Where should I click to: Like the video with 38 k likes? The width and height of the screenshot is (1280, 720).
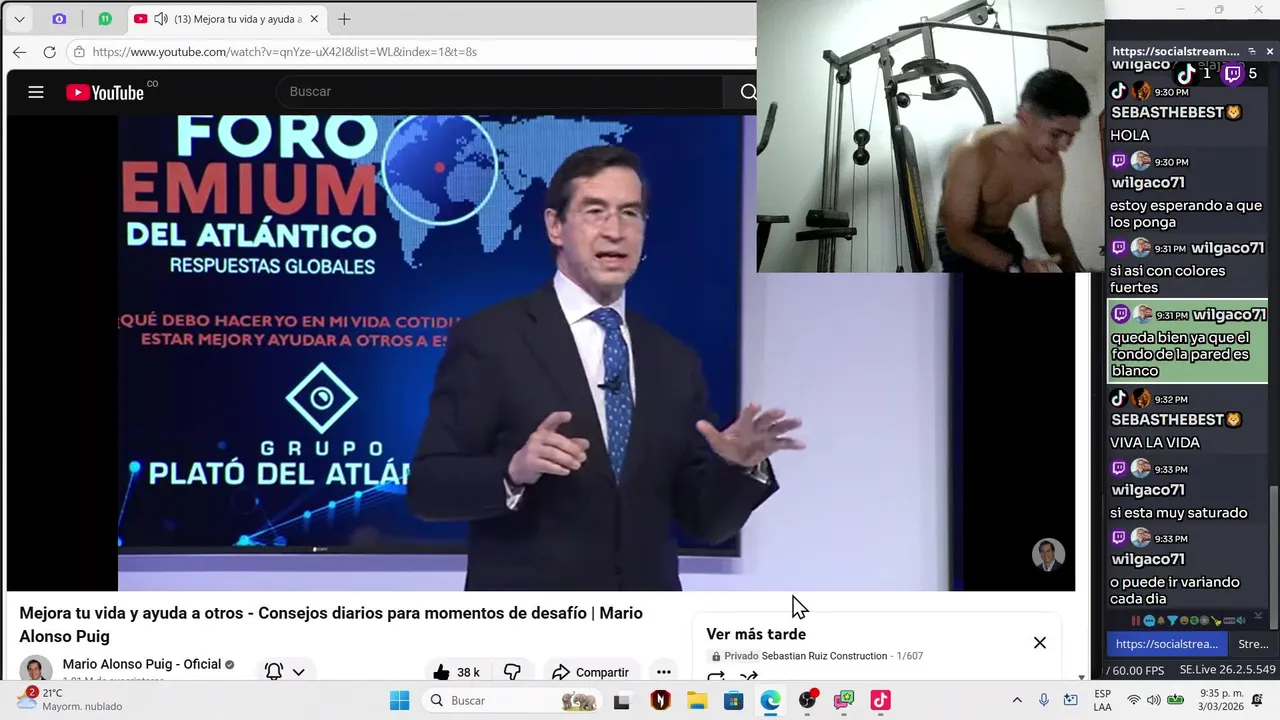pos(456,672)
